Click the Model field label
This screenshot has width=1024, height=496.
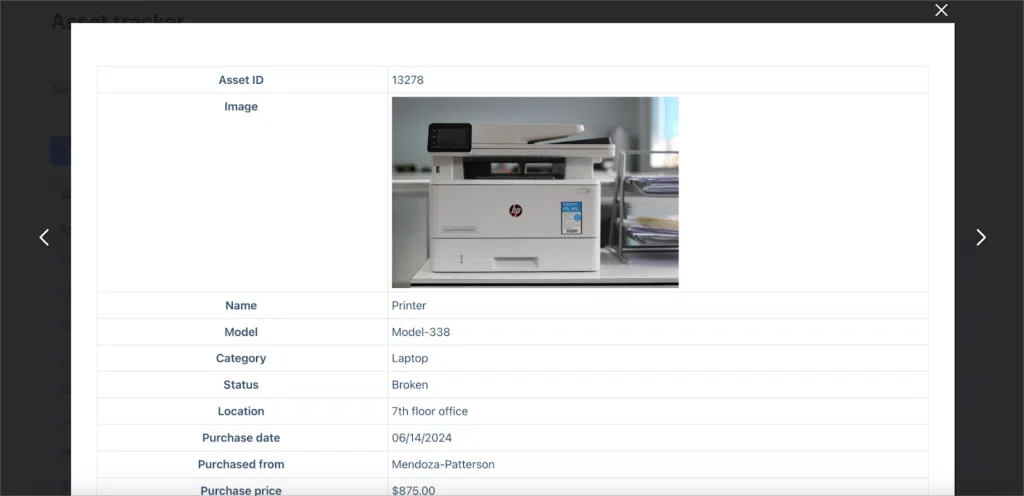click(x=241, y=332)
